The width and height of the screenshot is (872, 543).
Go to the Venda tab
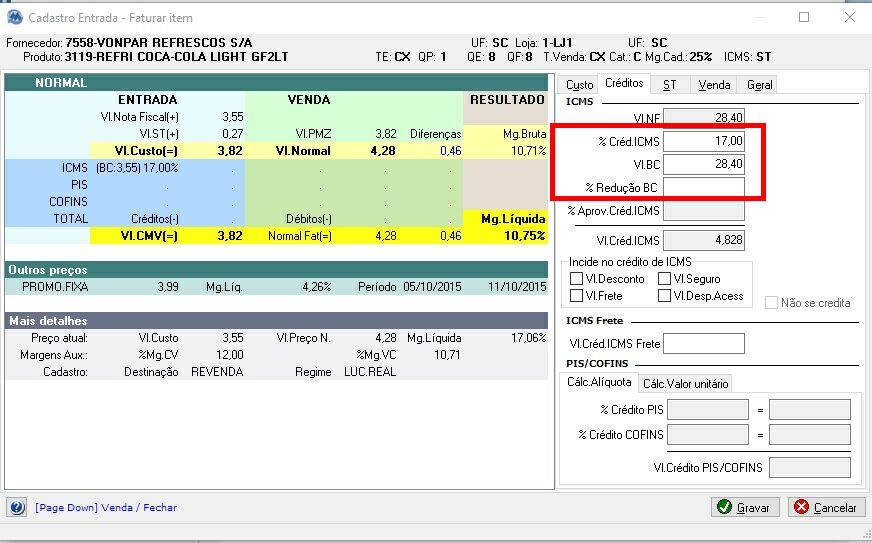(x=714, y=85)
